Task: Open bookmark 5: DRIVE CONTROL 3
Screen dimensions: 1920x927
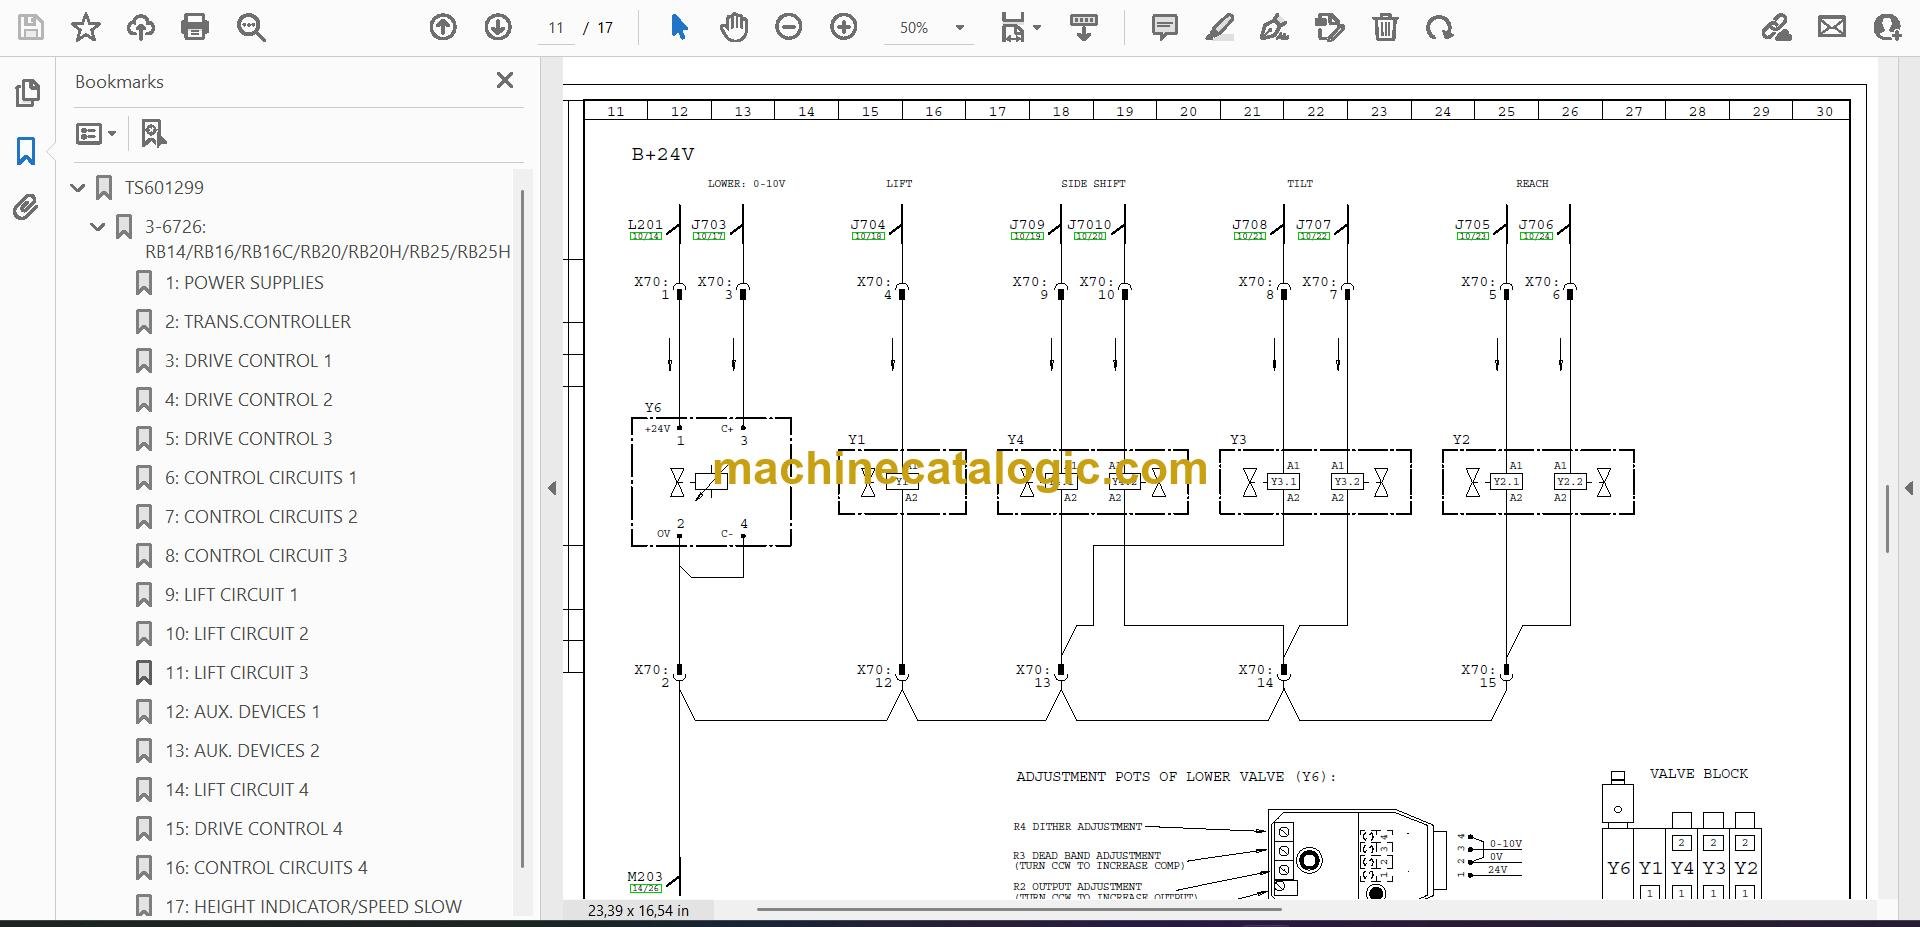Action: coord(248,439)
